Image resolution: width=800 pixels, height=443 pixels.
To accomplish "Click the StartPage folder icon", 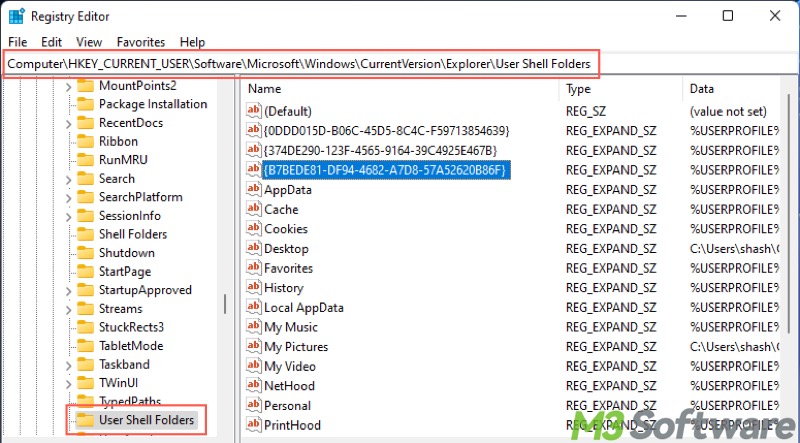I will (85, 272).
